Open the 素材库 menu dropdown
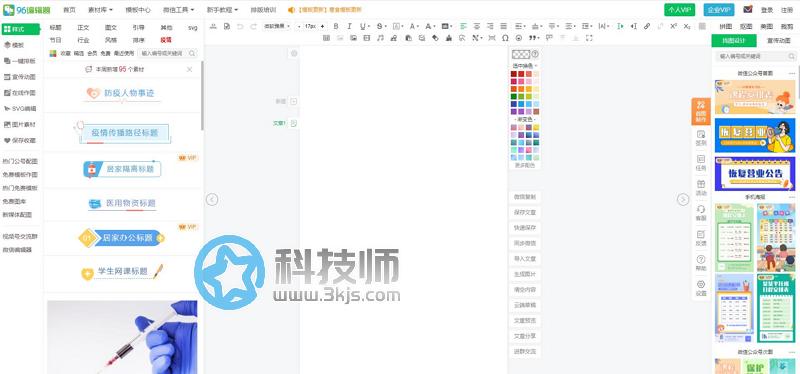The height and width of the screenshot is (374, 800). [100, 10]
